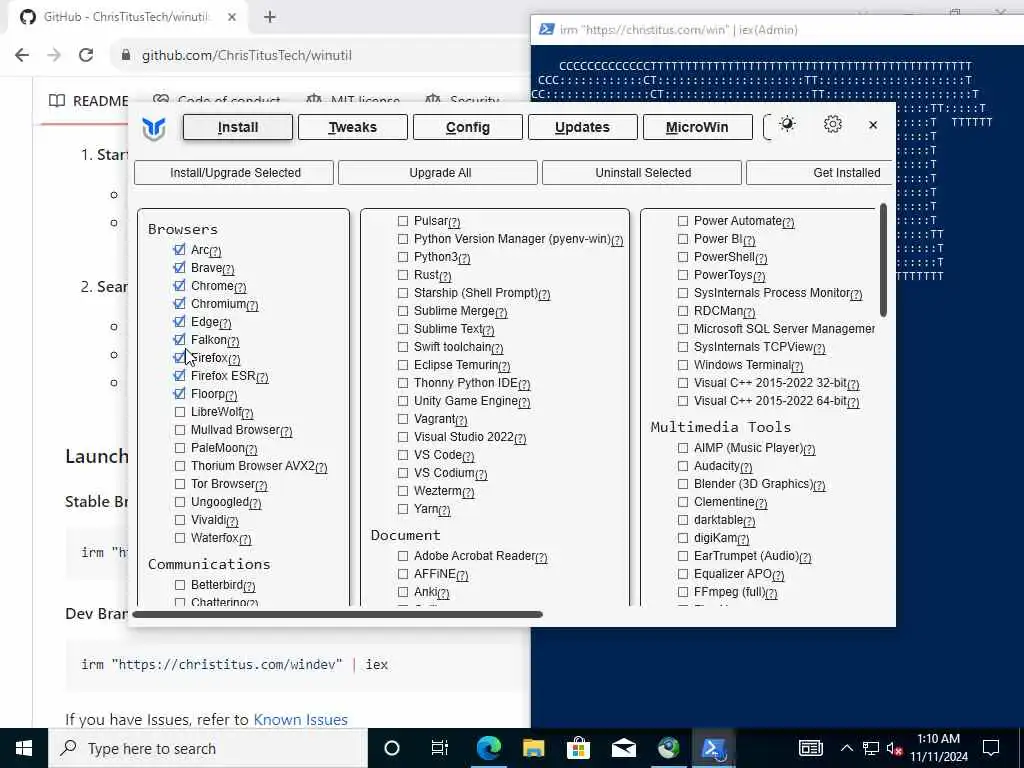This screenshot has width=1024, height=768.
Task: Close the WinUtil window with X
Action: point(873,125)
